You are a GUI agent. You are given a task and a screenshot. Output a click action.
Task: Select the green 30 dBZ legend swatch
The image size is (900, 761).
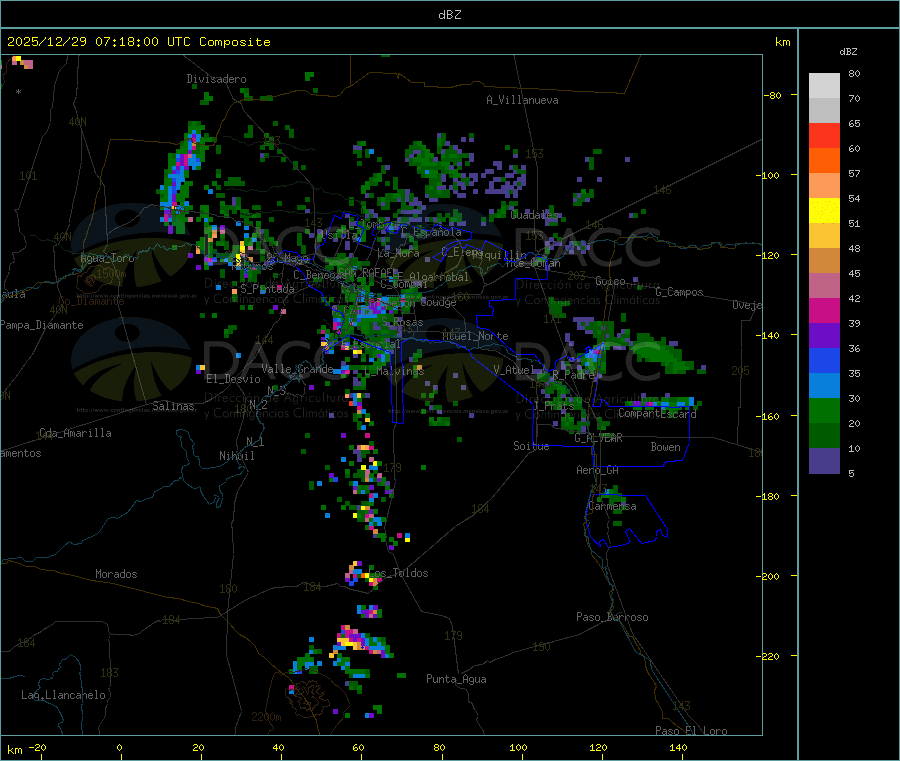(824, 411)
